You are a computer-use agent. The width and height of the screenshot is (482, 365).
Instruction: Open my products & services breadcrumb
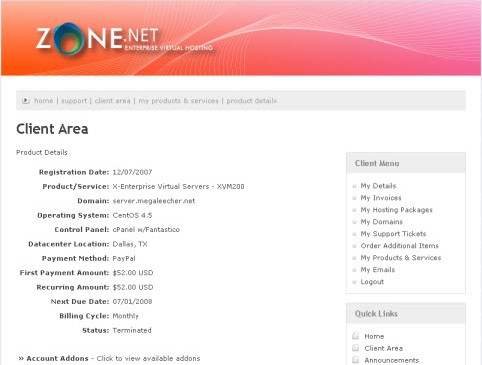click(x=178, y=101)
